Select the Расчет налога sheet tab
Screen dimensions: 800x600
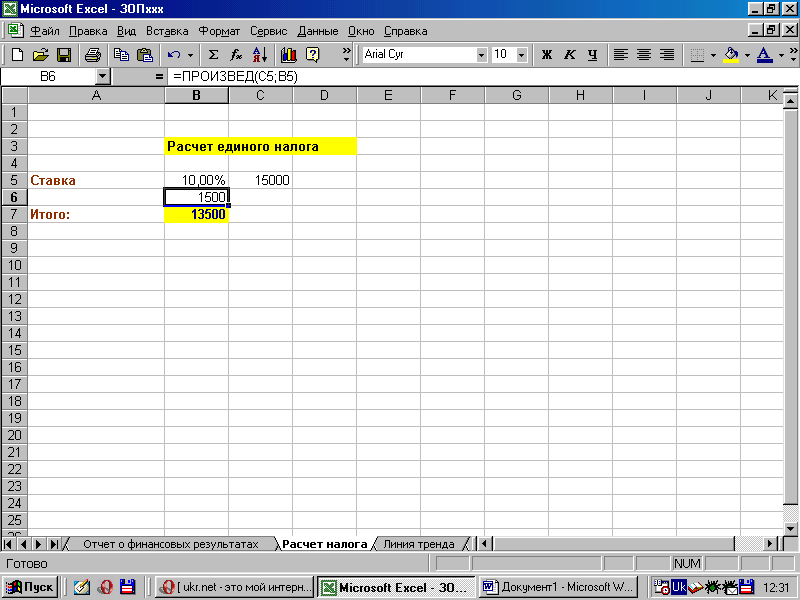(x=324, y=544)
